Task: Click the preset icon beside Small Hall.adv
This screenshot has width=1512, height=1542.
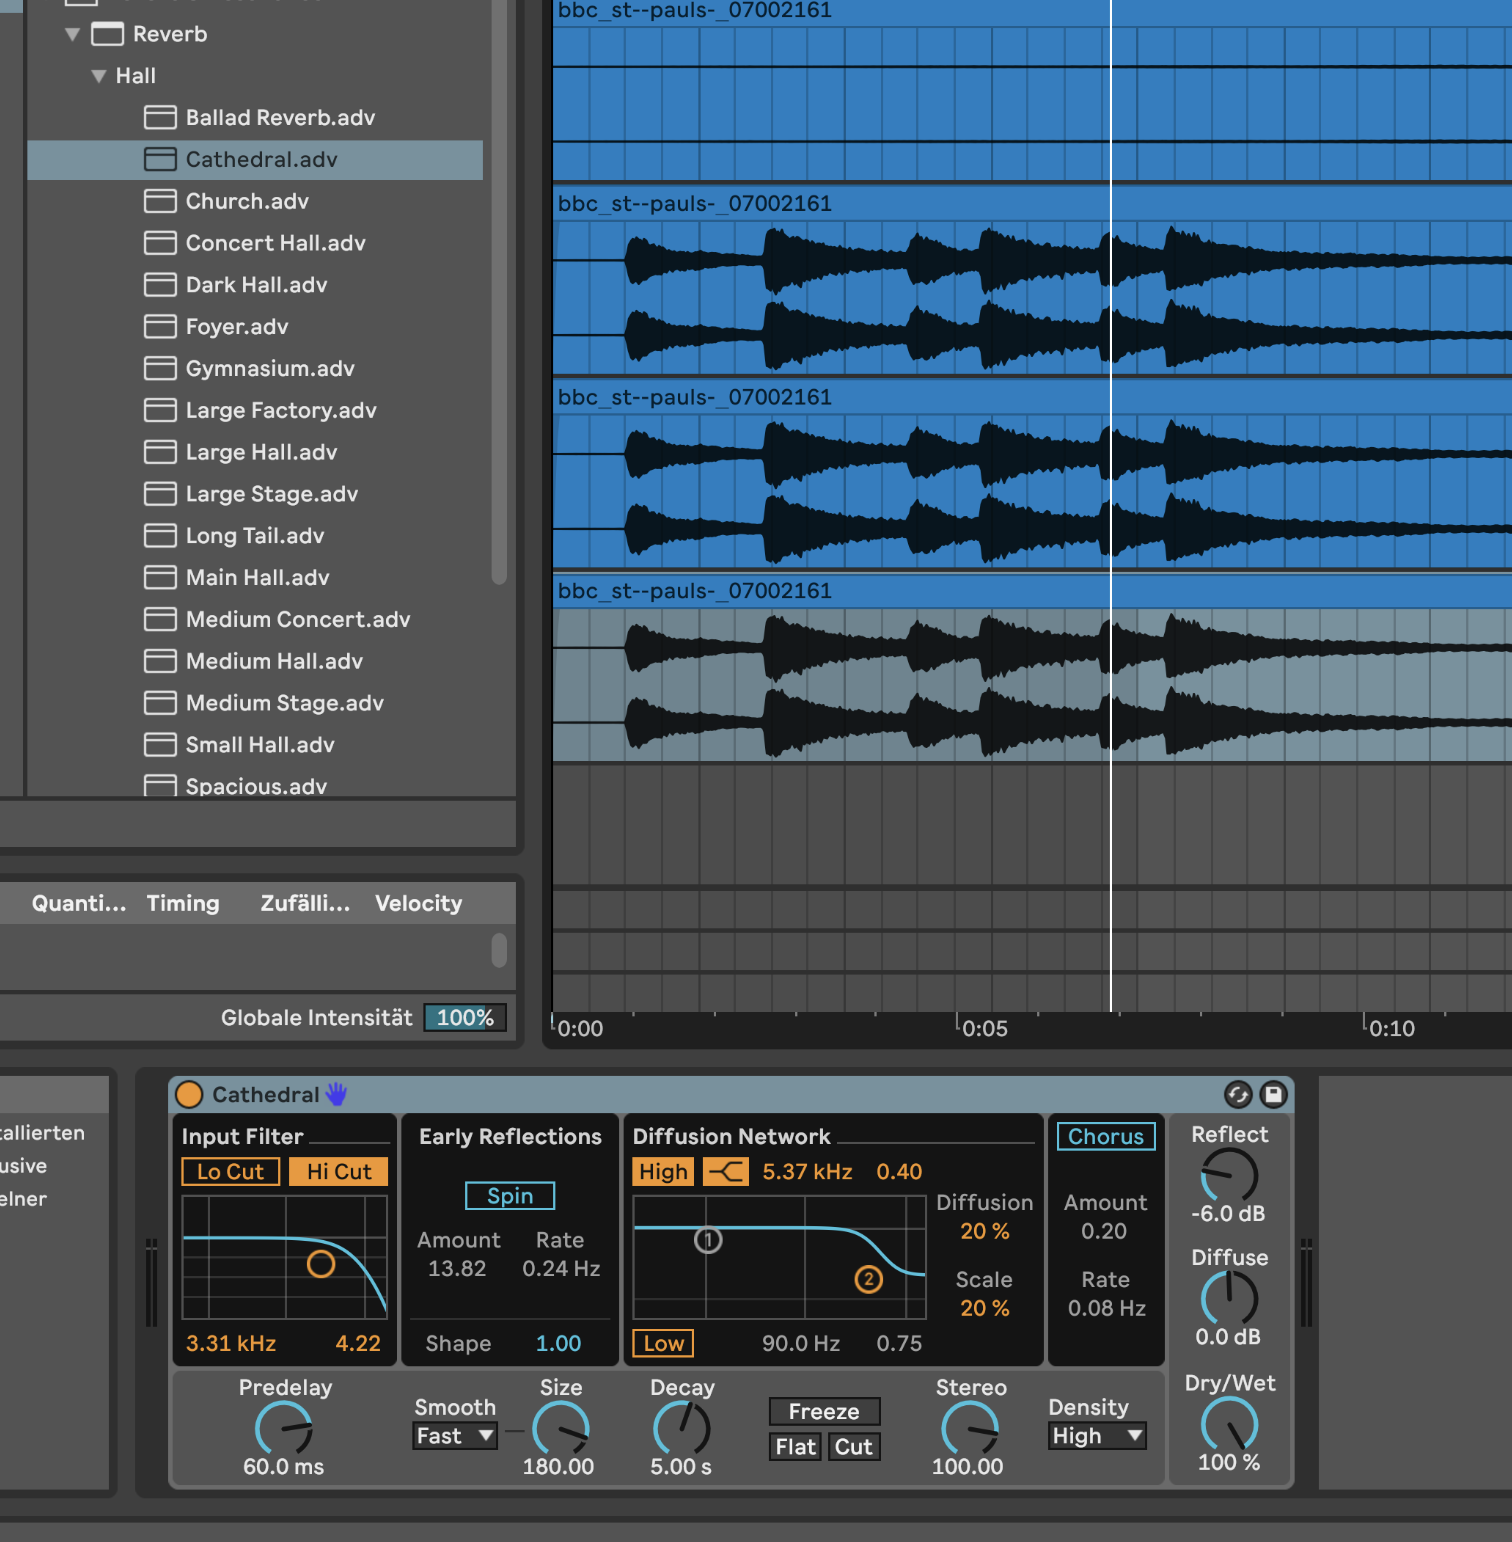Action: (160, 745)
